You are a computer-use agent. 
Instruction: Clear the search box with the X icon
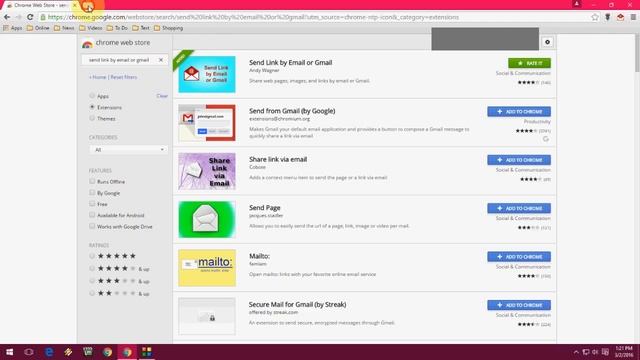click(161, 60)
